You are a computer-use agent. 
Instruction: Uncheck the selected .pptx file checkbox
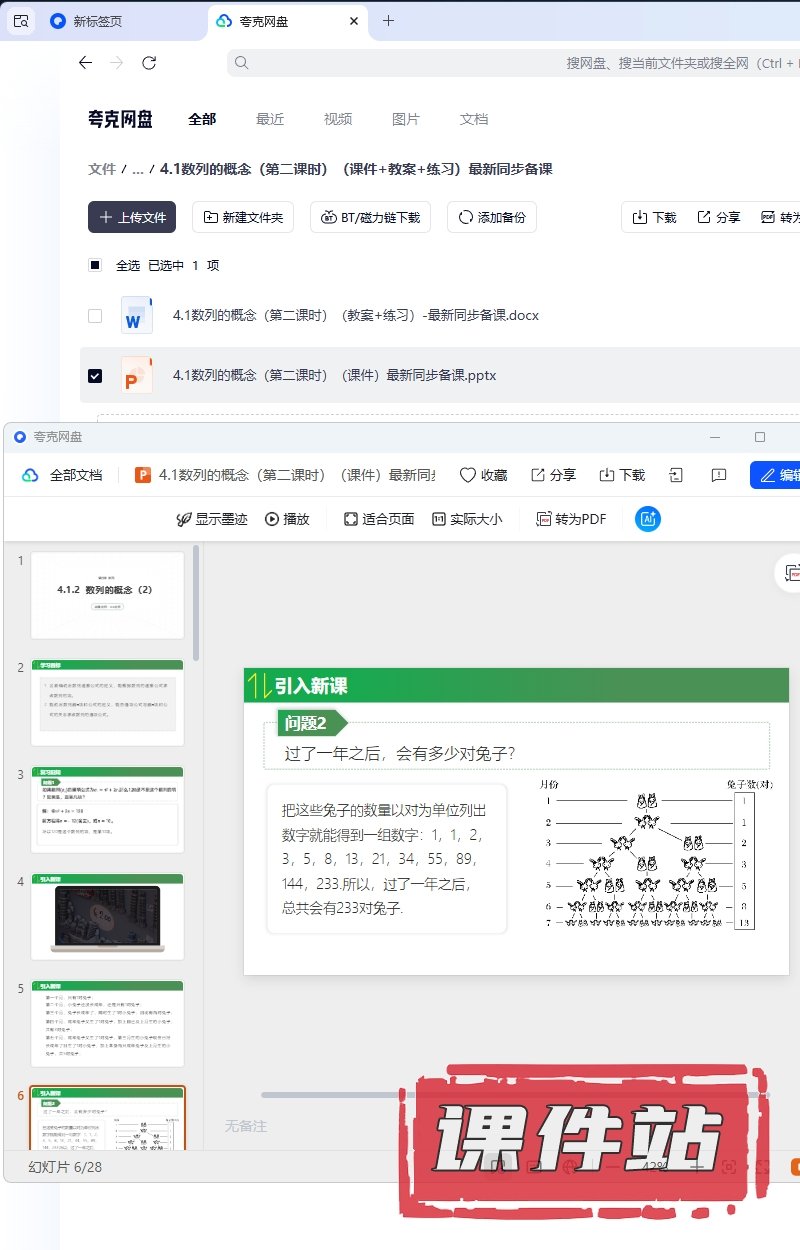[95, 376]
